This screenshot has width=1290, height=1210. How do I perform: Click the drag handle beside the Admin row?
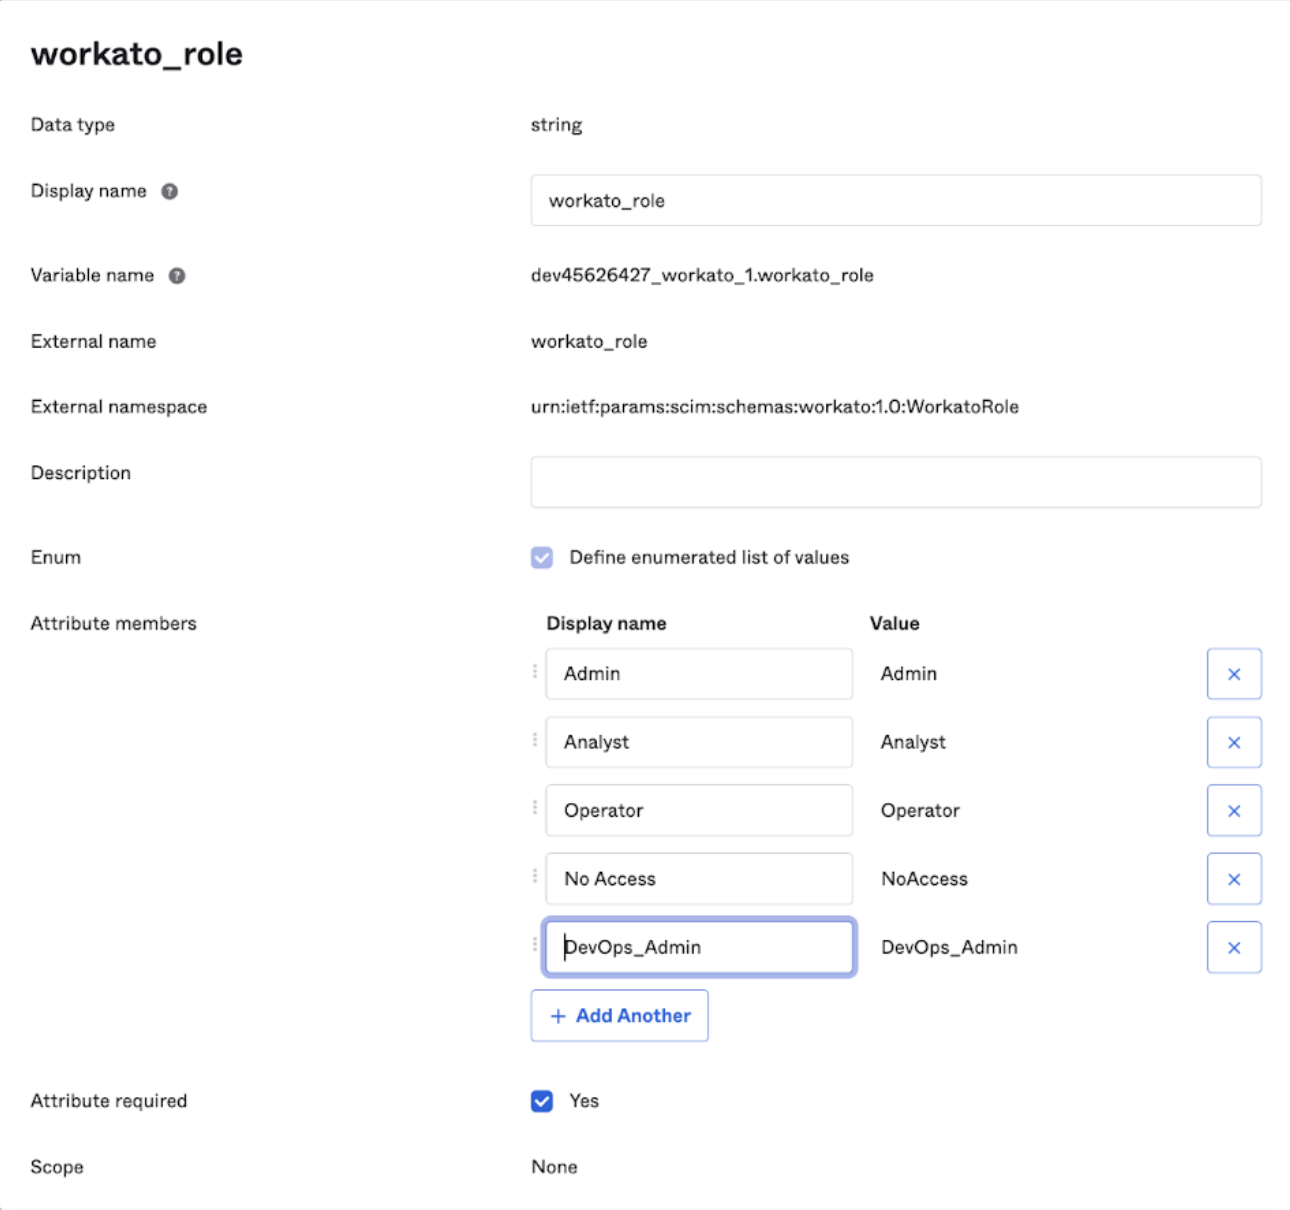537,674
